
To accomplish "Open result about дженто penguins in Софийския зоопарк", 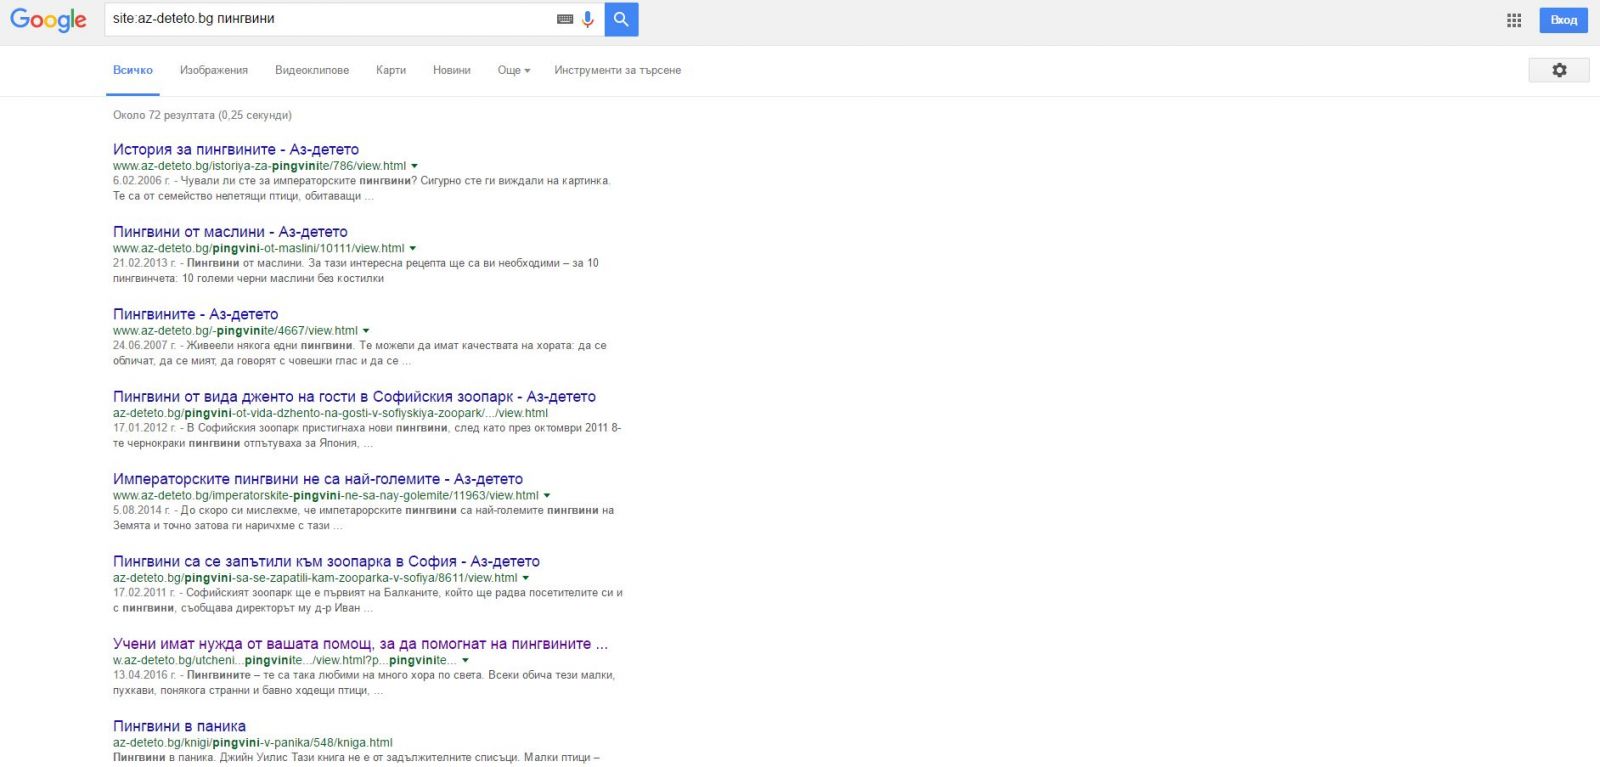I will point(354,396).
